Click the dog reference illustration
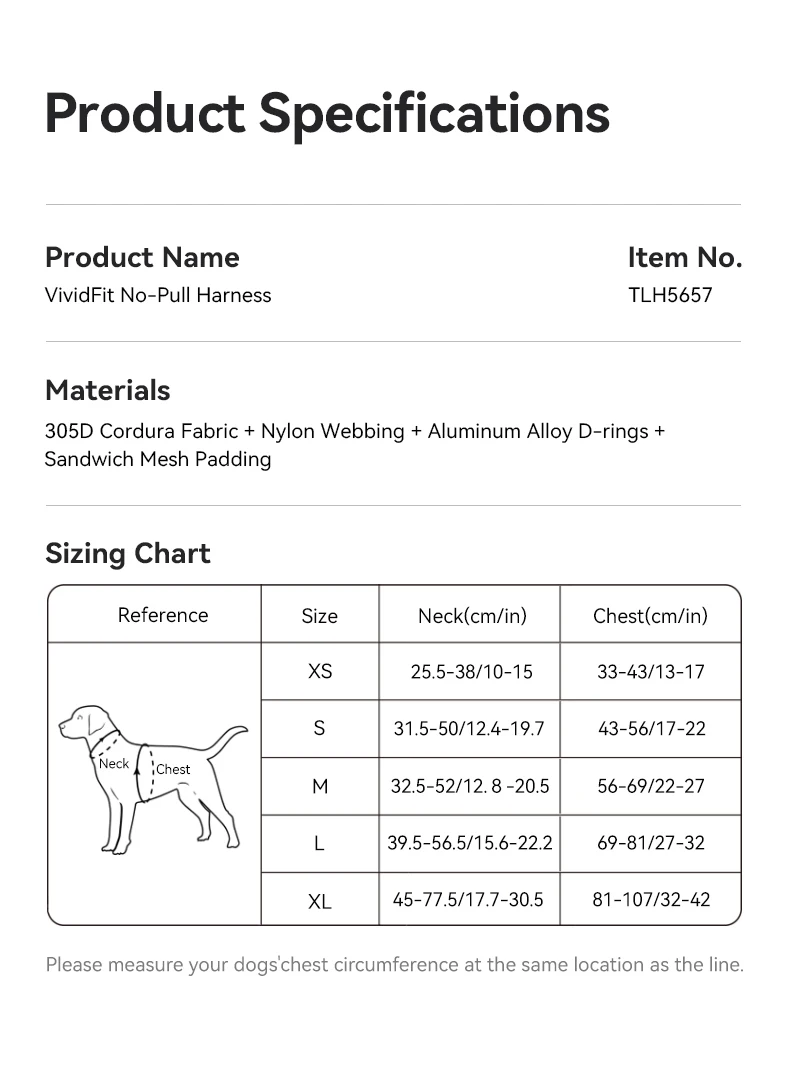 tap(153, 780)
